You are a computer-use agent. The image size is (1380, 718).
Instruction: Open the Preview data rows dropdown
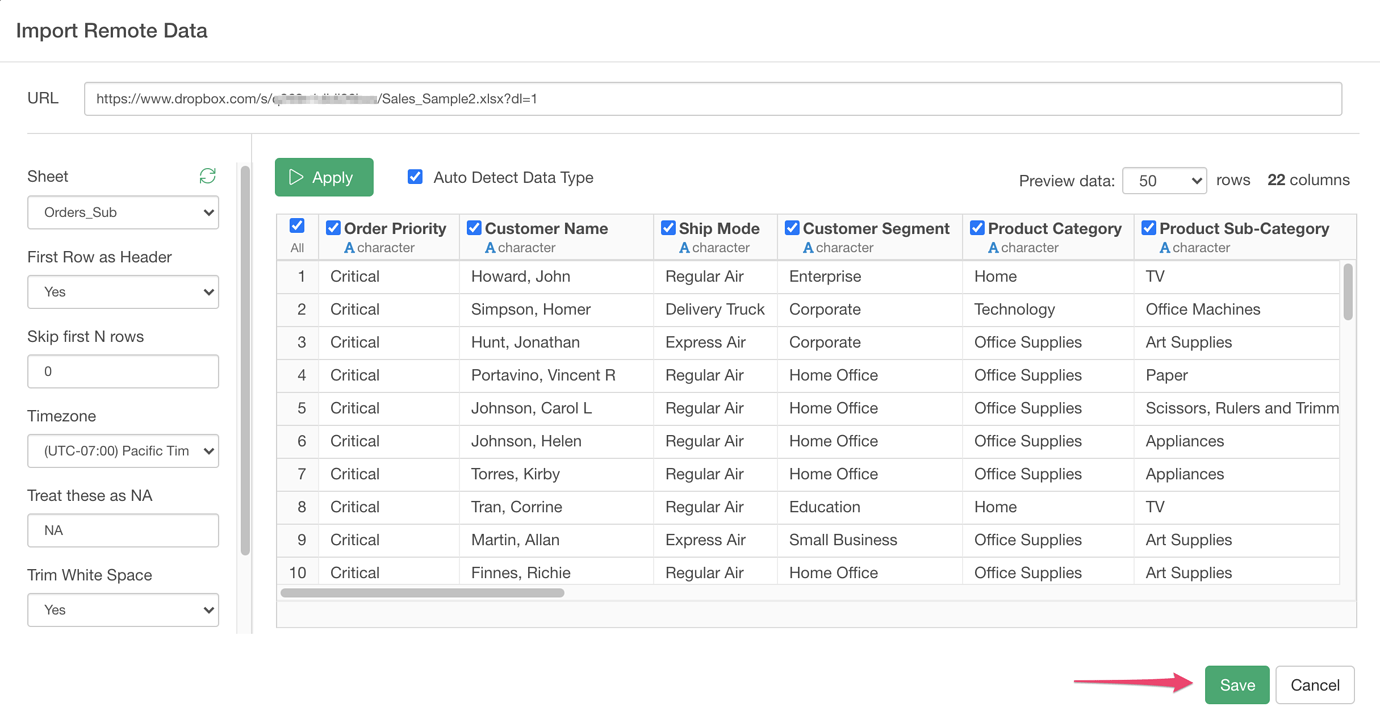pos(1165,181)
